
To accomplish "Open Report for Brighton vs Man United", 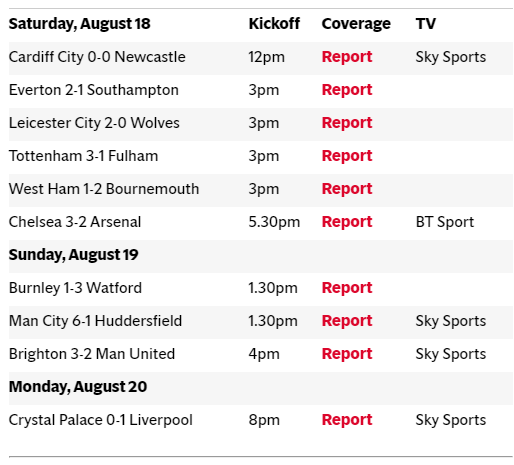I will (x=347, y=354).
